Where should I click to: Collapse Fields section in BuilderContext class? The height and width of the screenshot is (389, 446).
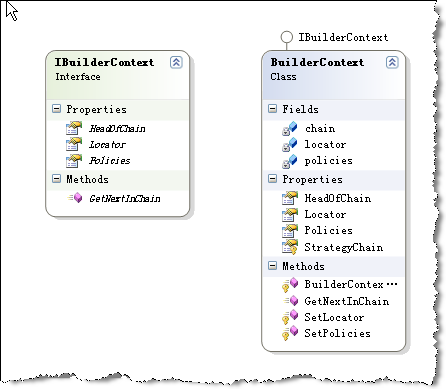pos(272,109)
